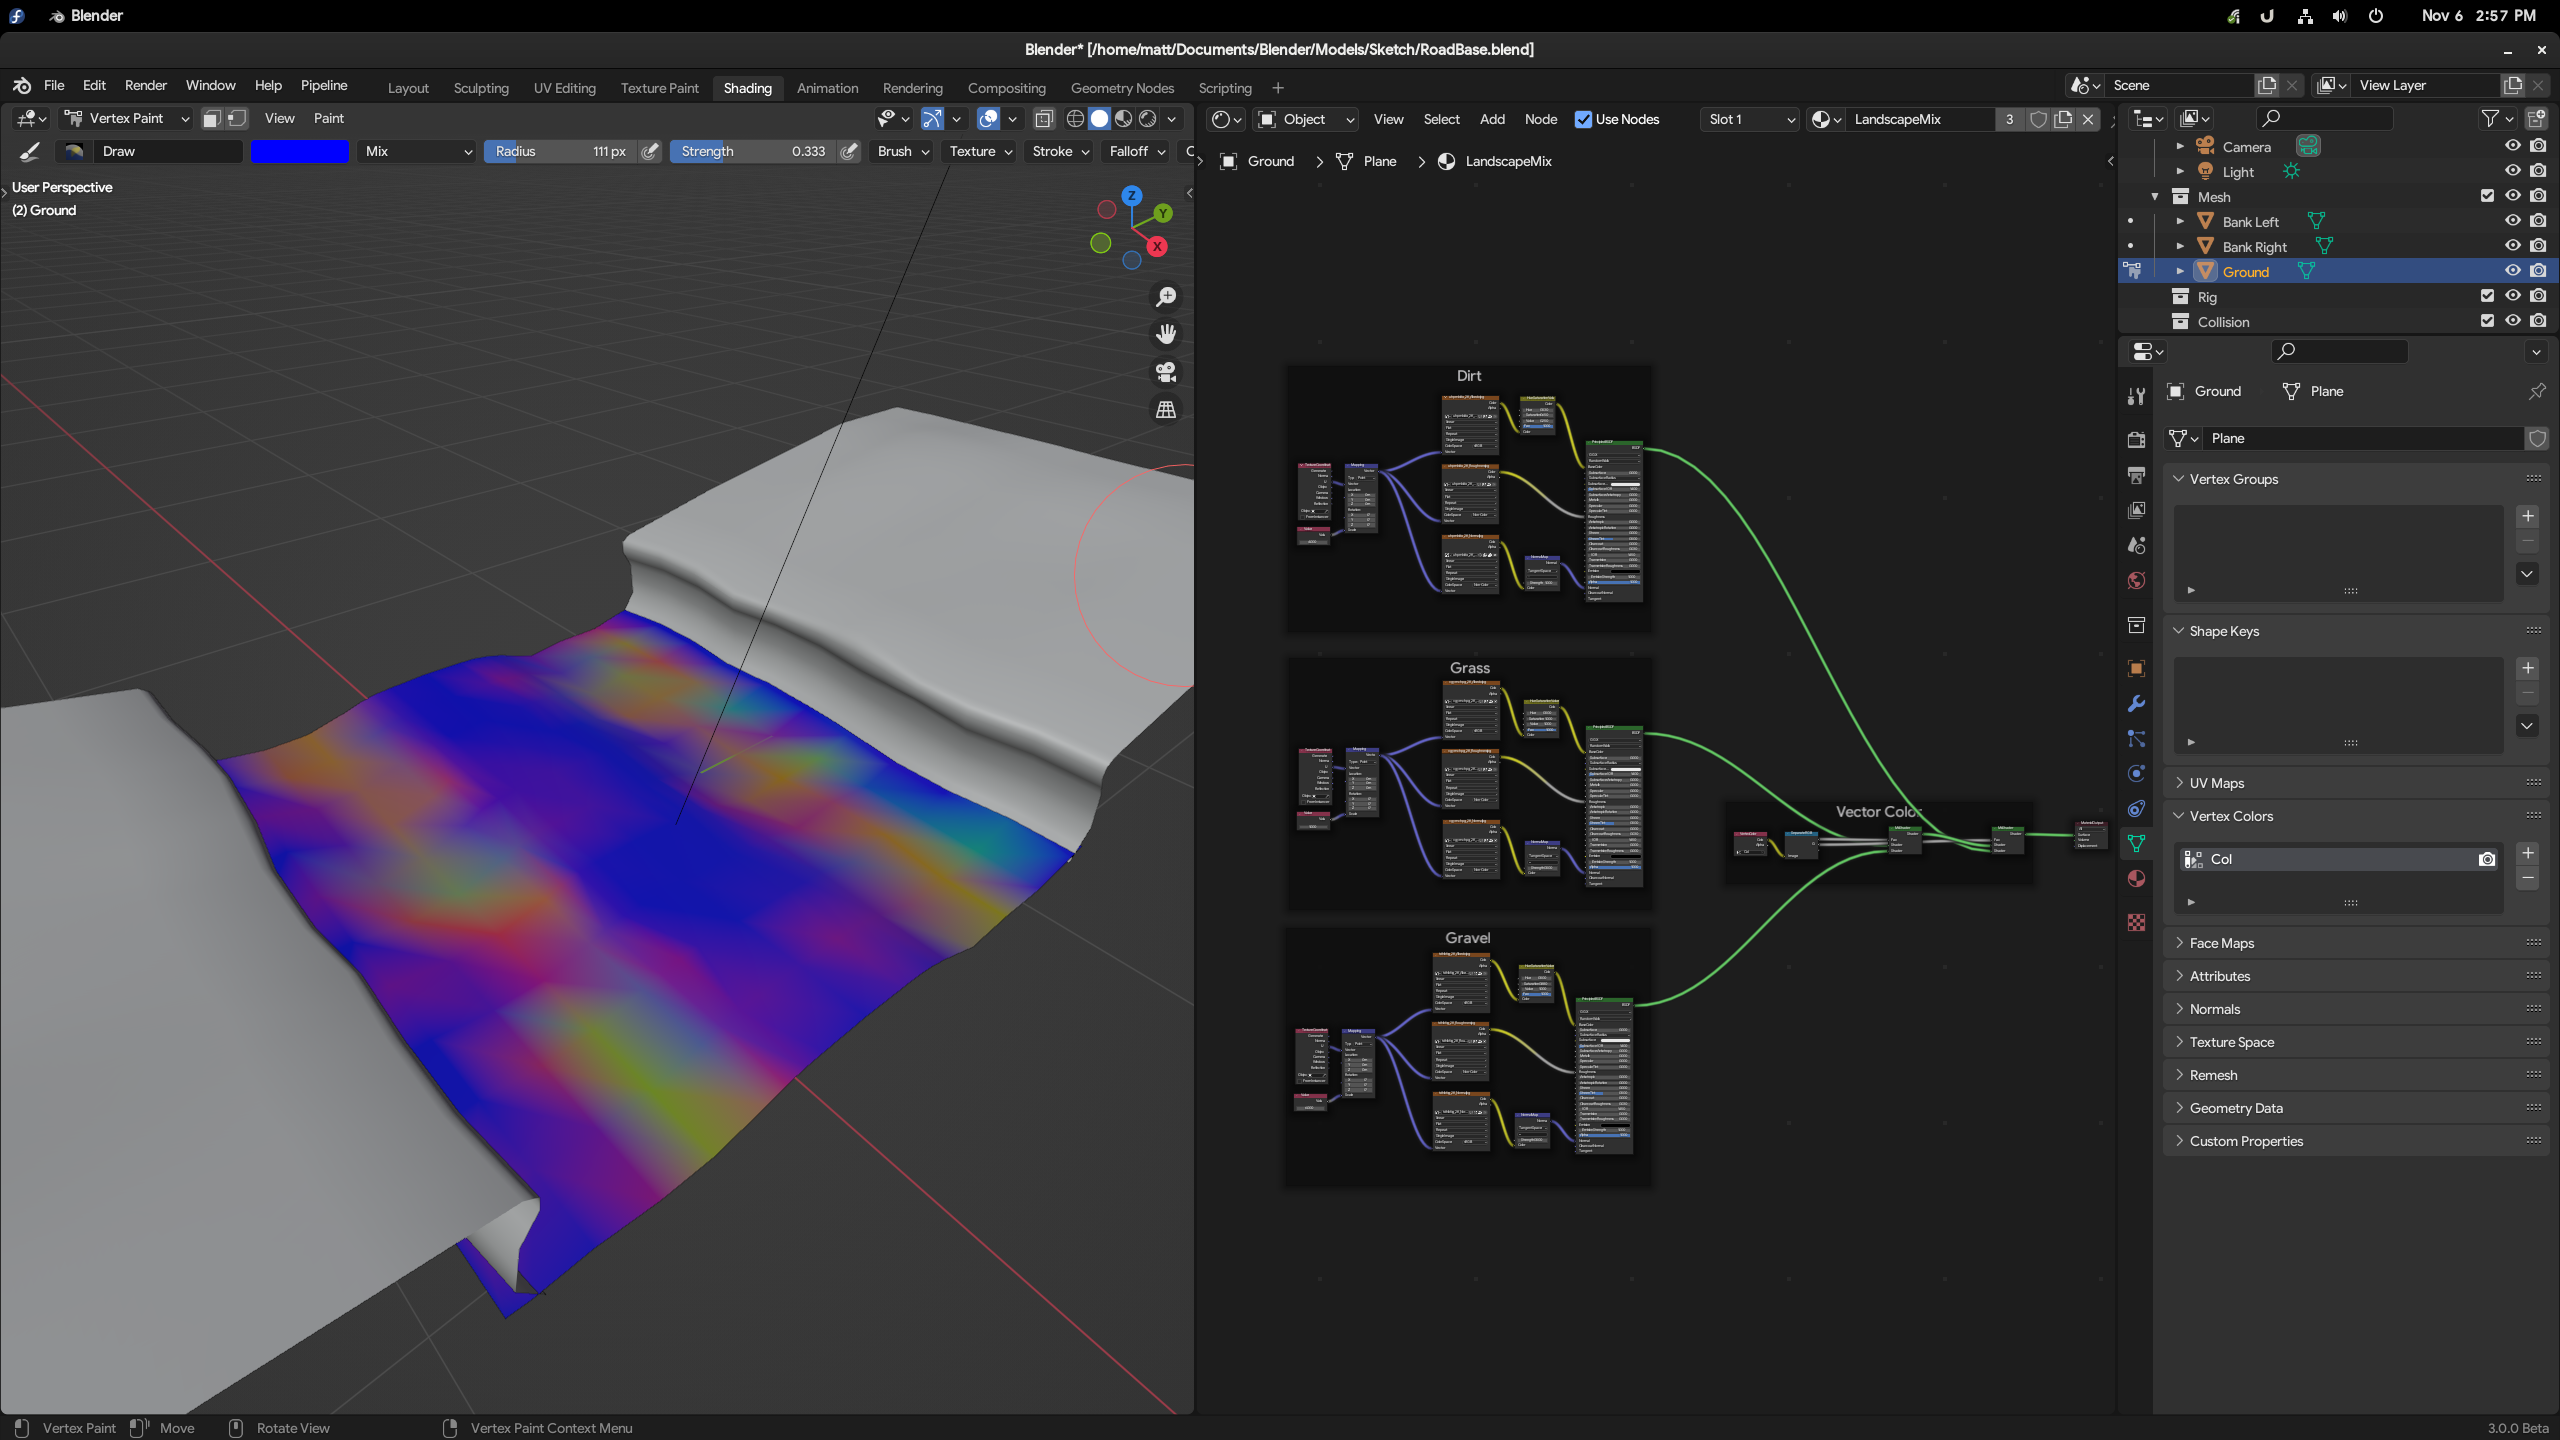2560x1440 pixels.
Task: Switch to the Geometry Nodes workspace tab
Action: (1122, 88)
